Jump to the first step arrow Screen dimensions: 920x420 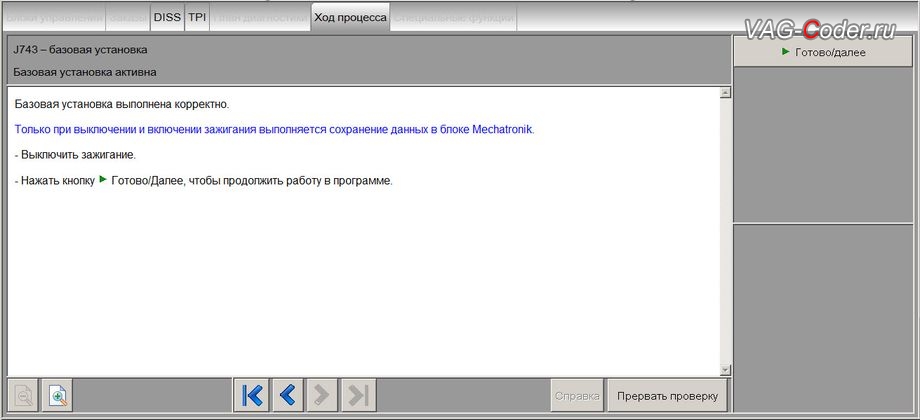pos(252,395)
